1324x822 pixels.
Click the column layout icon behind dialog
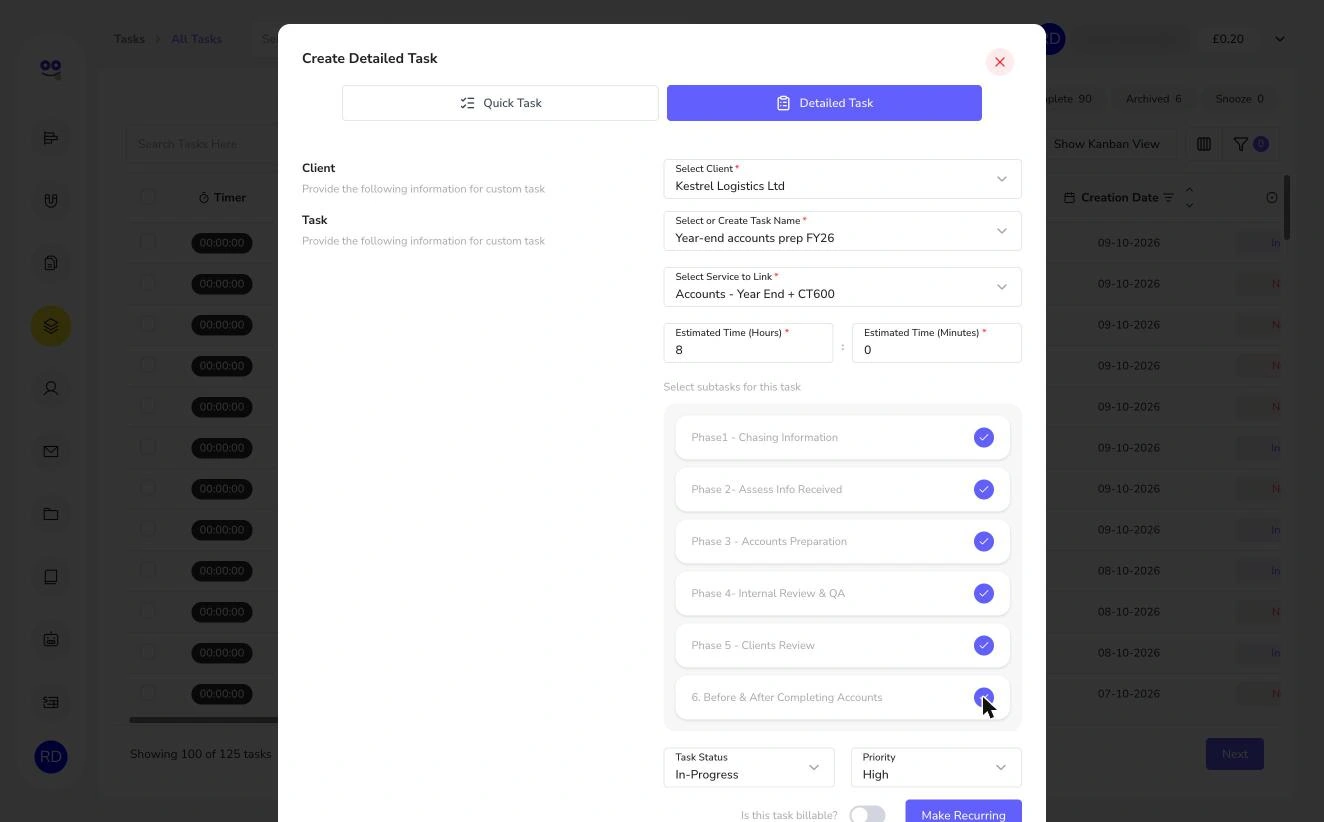1204,144
